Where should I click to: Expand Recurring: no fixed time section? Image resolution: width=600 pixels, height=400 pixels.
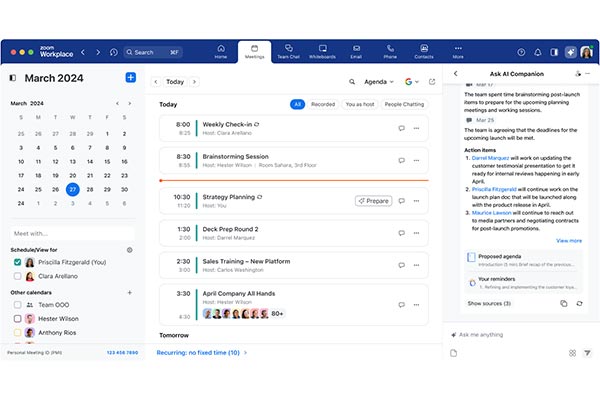(x=202, y=353)
